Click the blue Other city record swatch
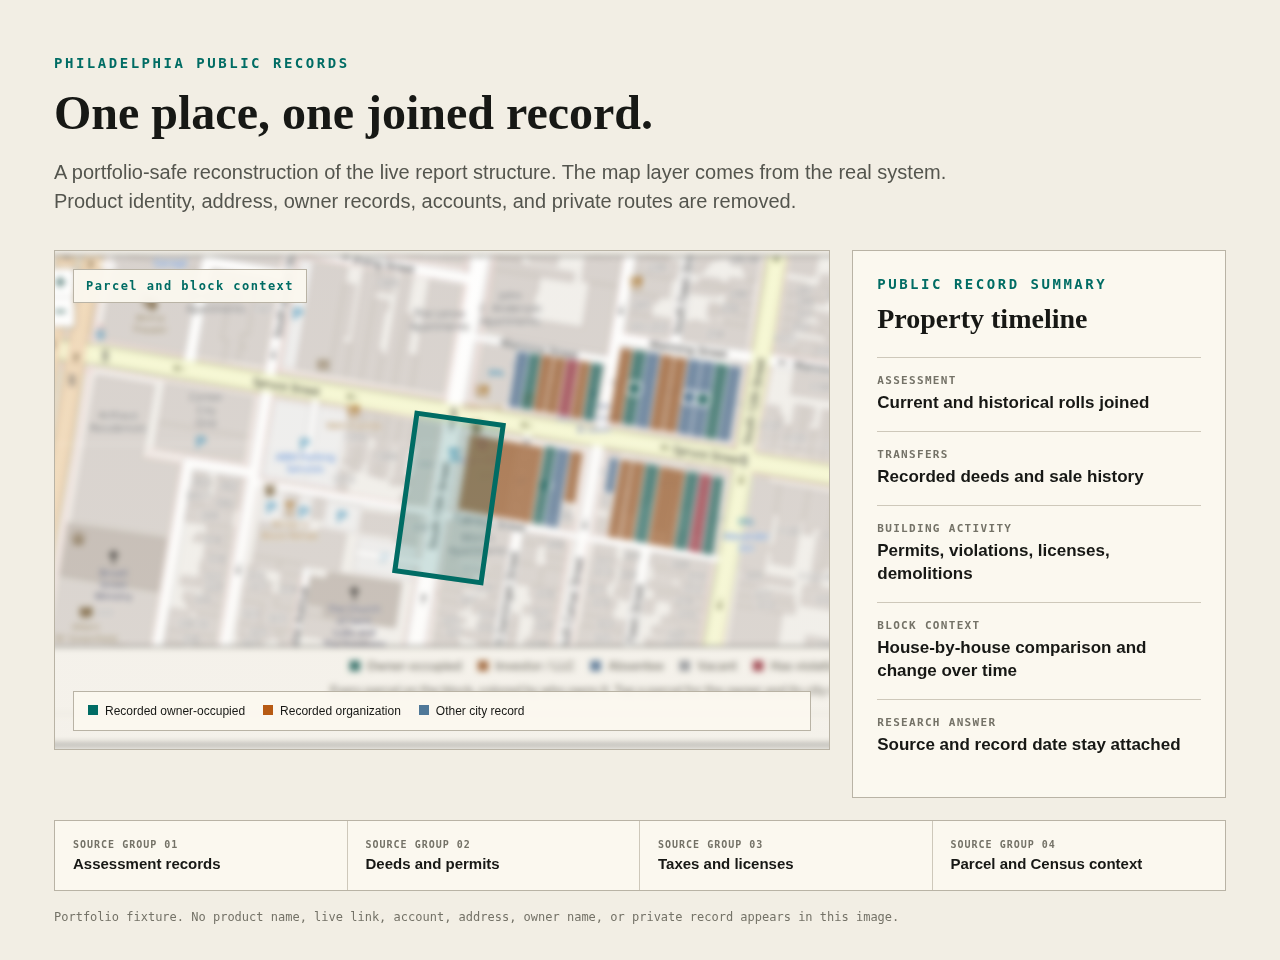 click(424, 710)
